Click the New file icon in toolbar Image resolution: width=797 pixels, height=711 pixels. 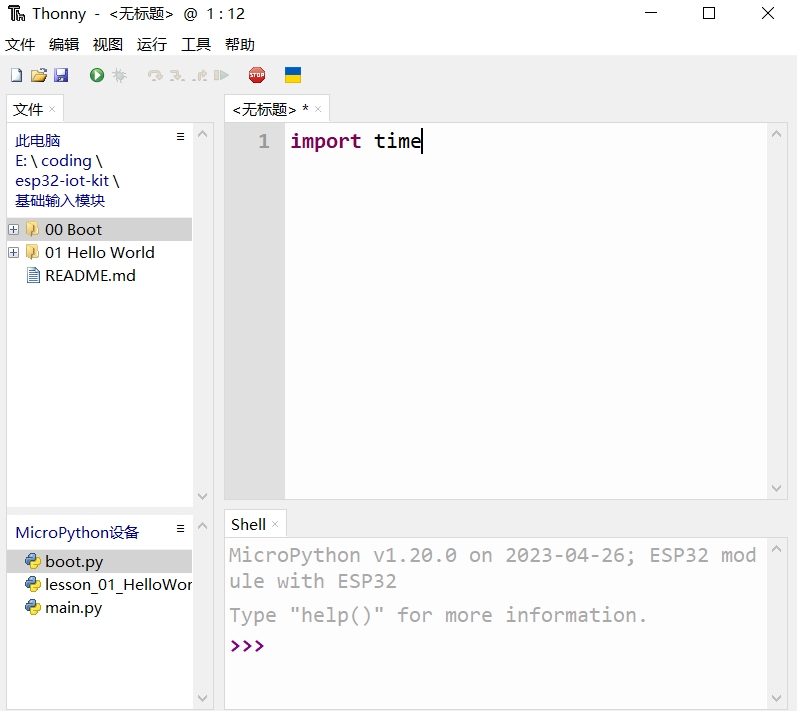tap(16, 76)
